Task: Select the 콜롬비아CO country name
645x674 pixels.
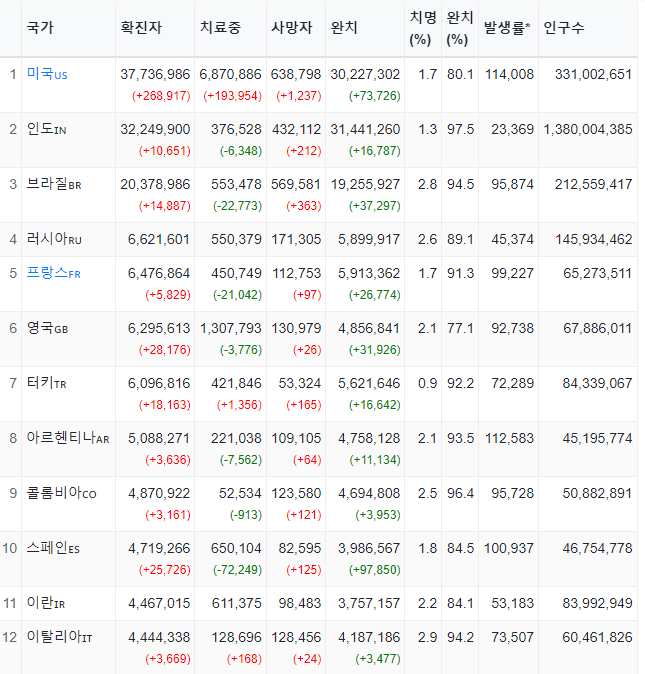Action: coord(61,493)
